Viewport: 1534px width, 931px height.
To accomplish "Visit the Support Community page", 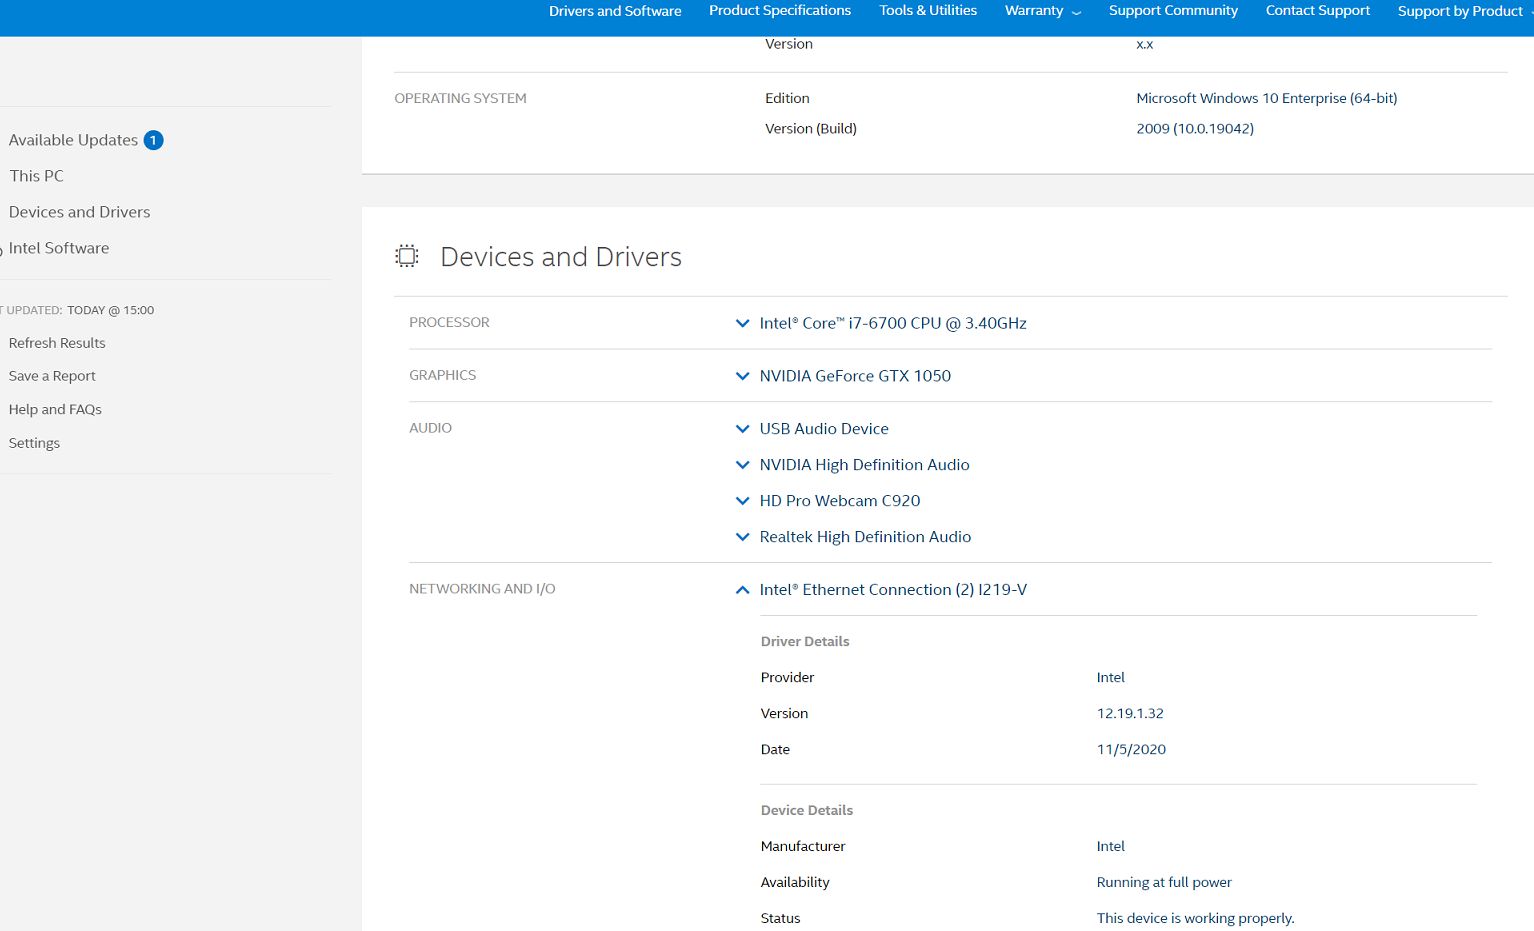I will pos(1172,11).
